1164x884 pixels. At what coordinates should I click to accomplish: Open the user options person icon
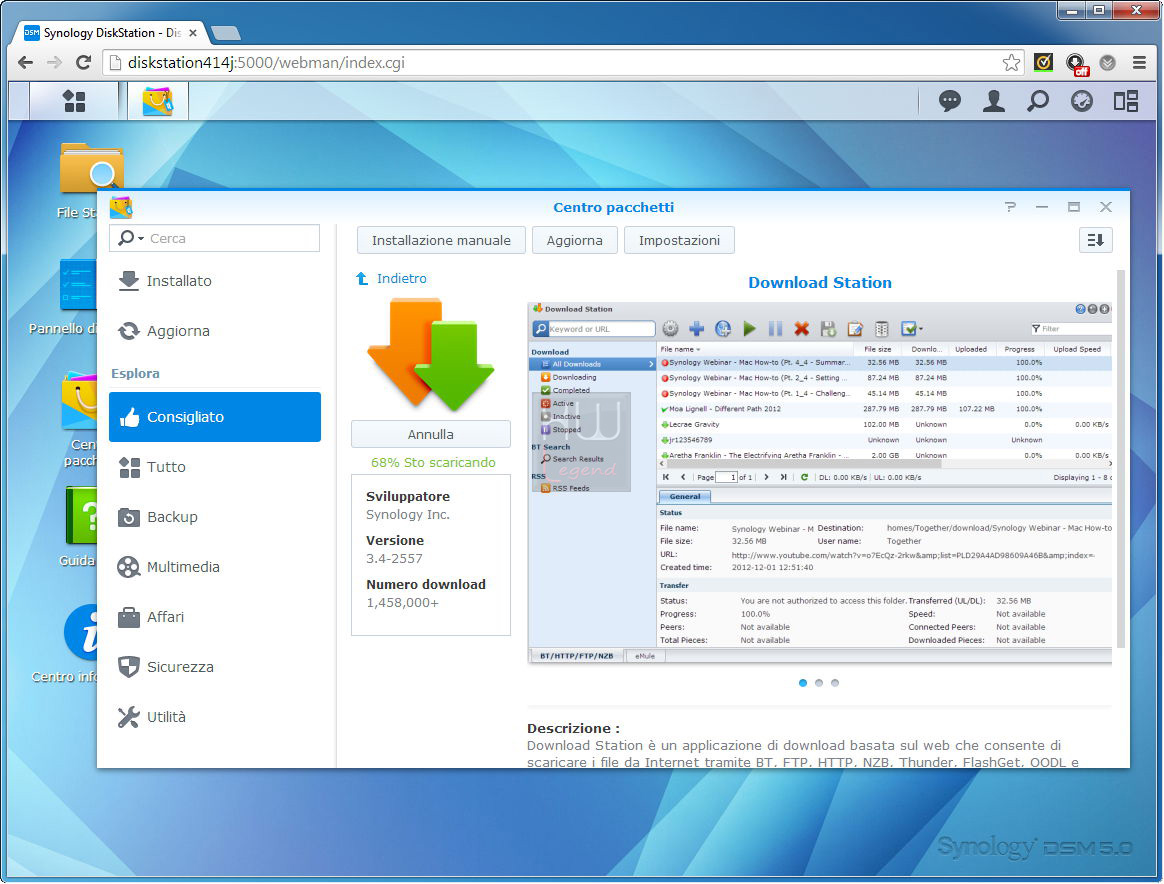pos(993,101)
